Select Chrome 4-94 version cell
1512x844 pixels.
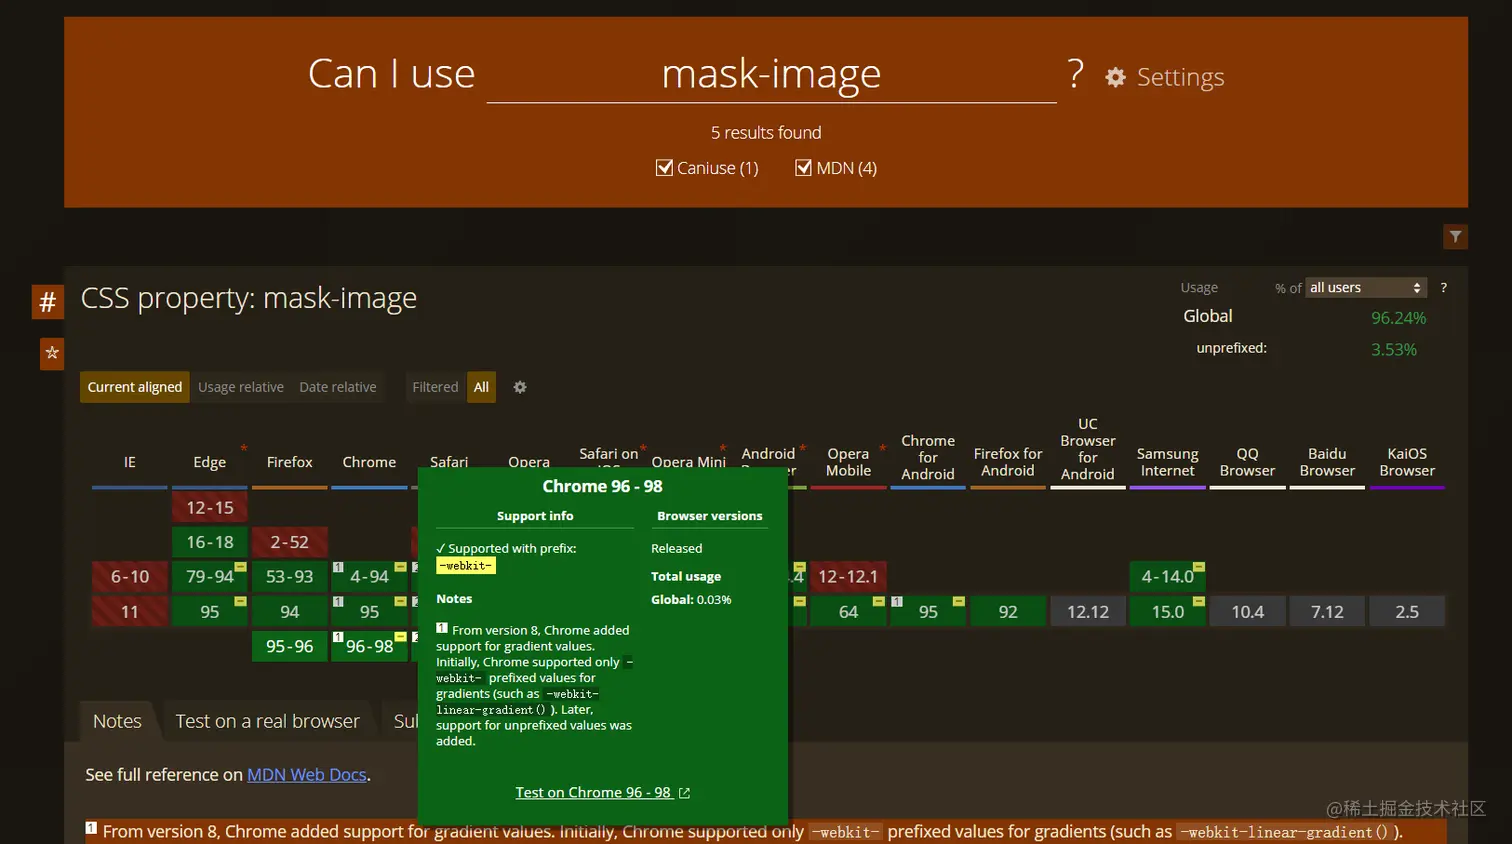pyautogui.click(x=370, y=577)
